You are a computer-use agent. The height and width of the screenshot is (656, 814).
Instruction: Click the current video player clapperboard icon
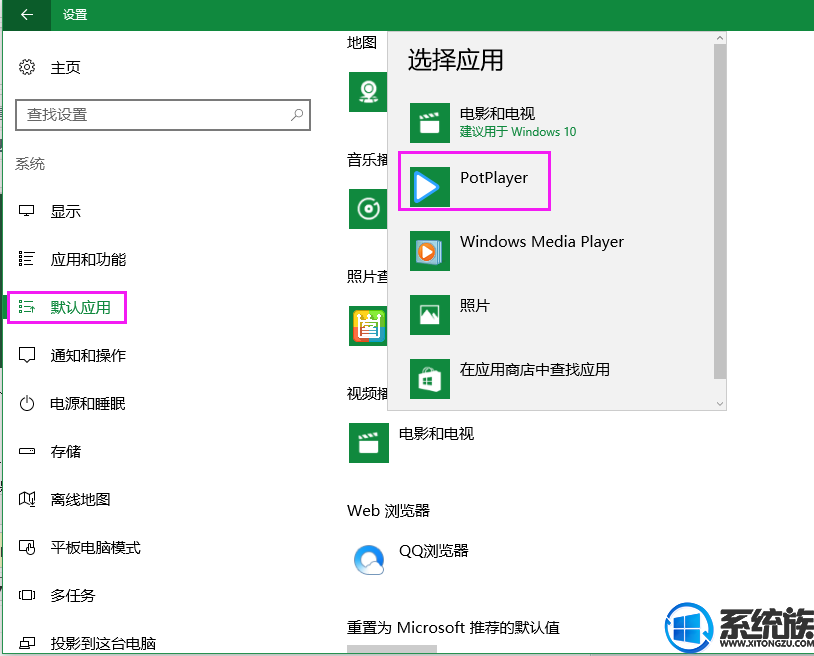coord(369,443)
